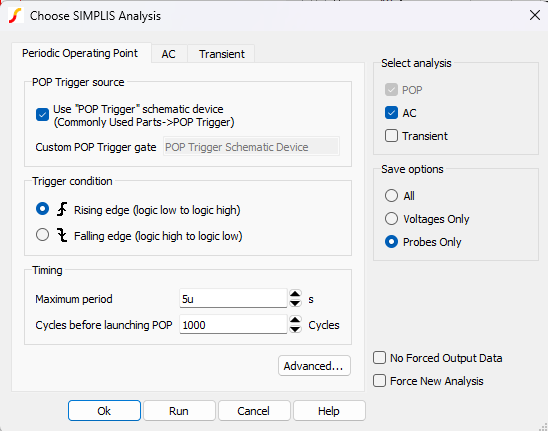548x431 pixels.
Task: Open the Transient tab
Action: pyautogui.click(x=222, y=54)
